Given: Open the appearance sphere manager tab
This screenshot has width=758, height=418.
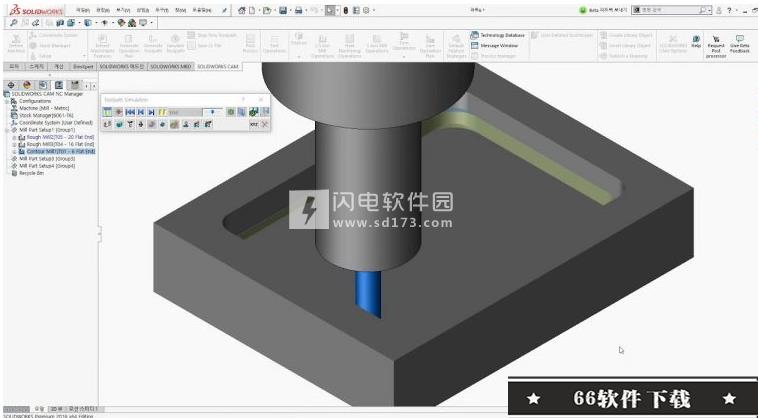Looking at the screenshot, I should (x=27, y=85).
